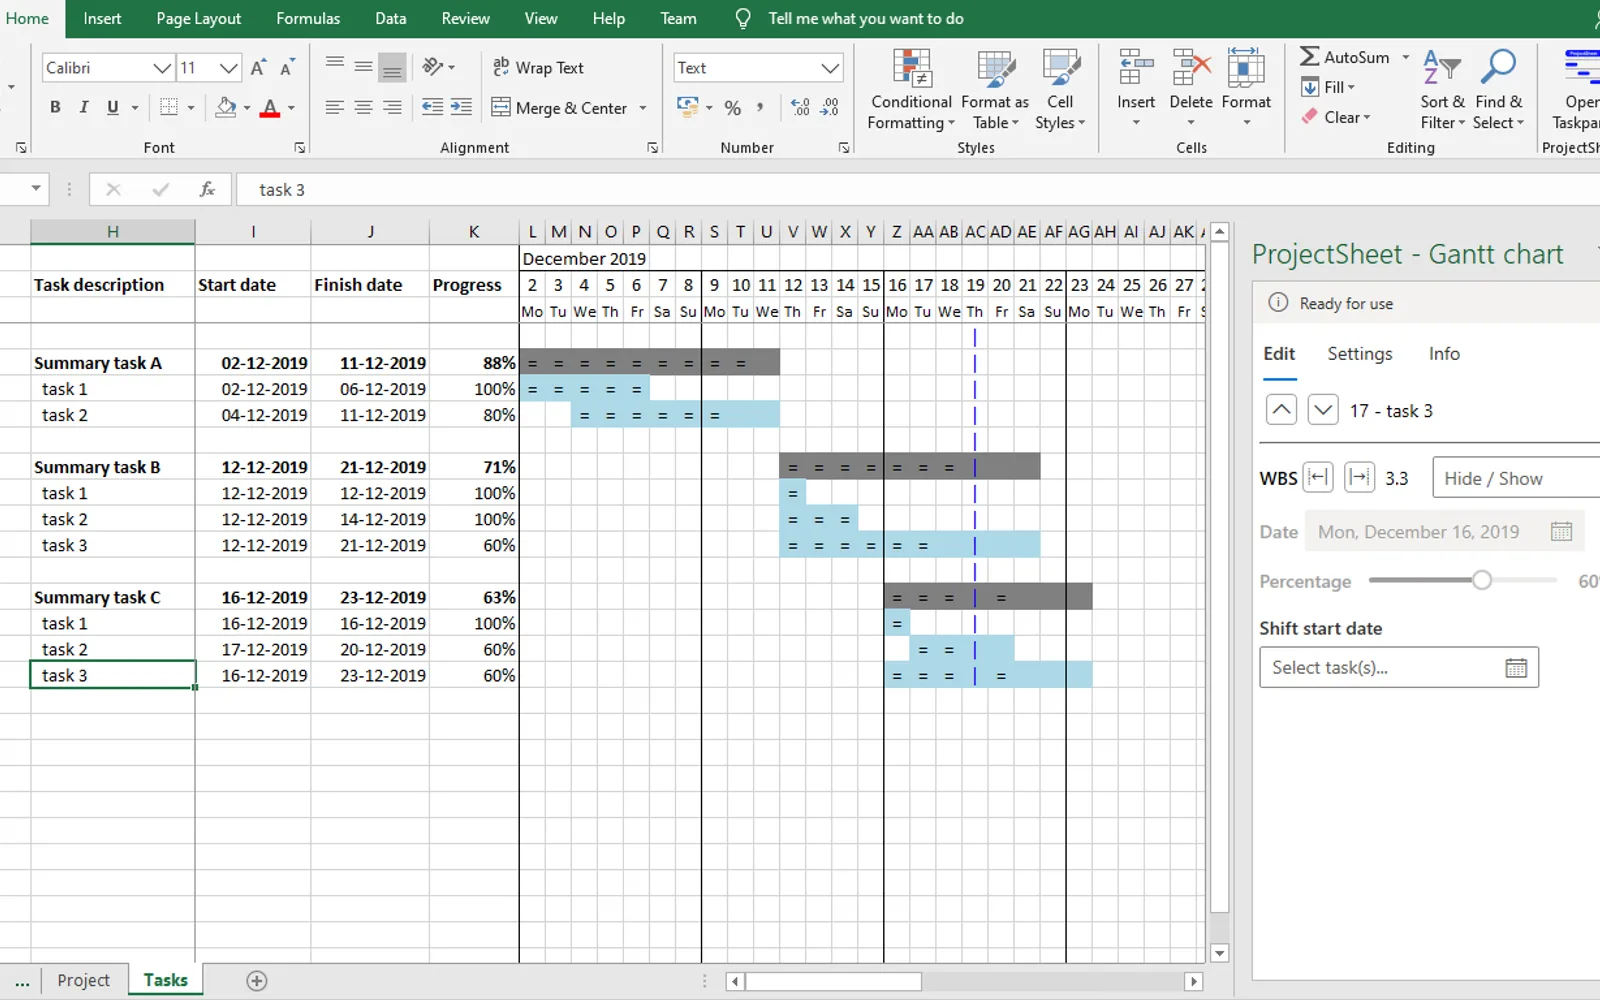This screenshot has width=1600, height=1000.
Task: Open Conditional Formatting menu
Action: (911, 90)
